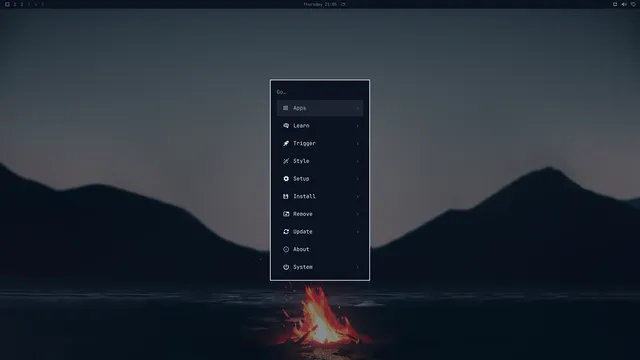Expand the Apps row chevron

tap(358, 108)
